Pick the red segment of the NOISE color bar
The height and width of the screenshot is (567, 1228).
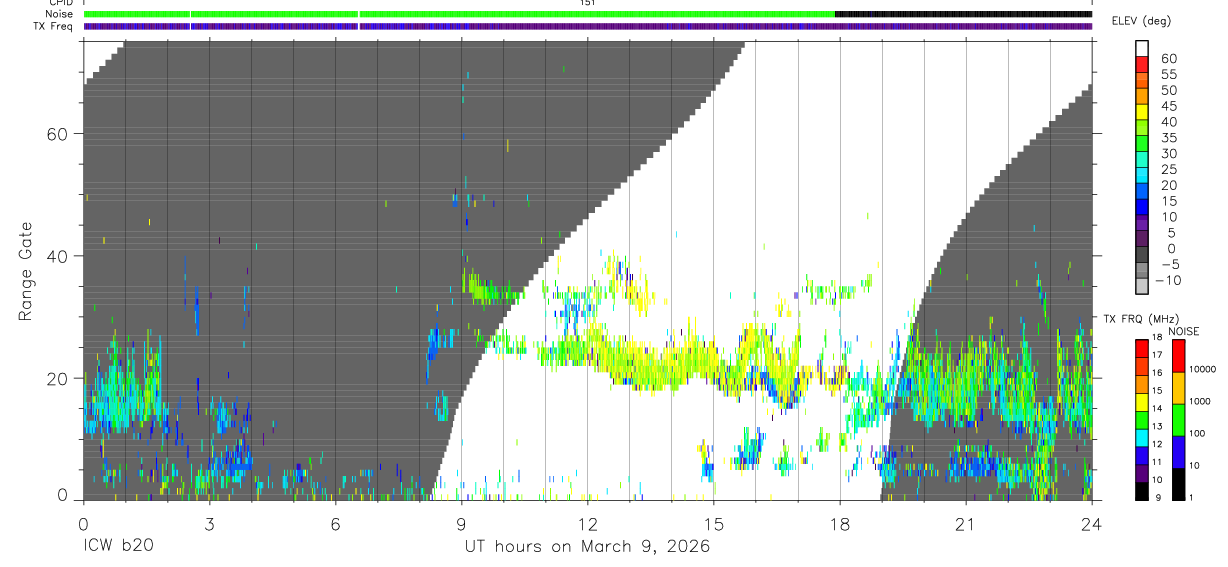1177,355
